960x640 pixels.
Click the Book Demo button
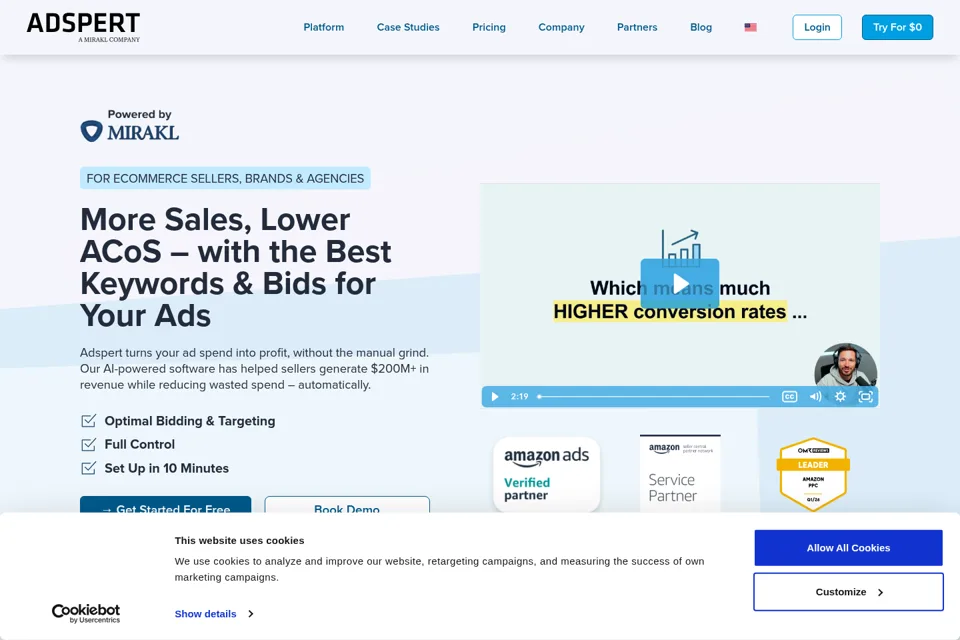click(x=347, y=505)
